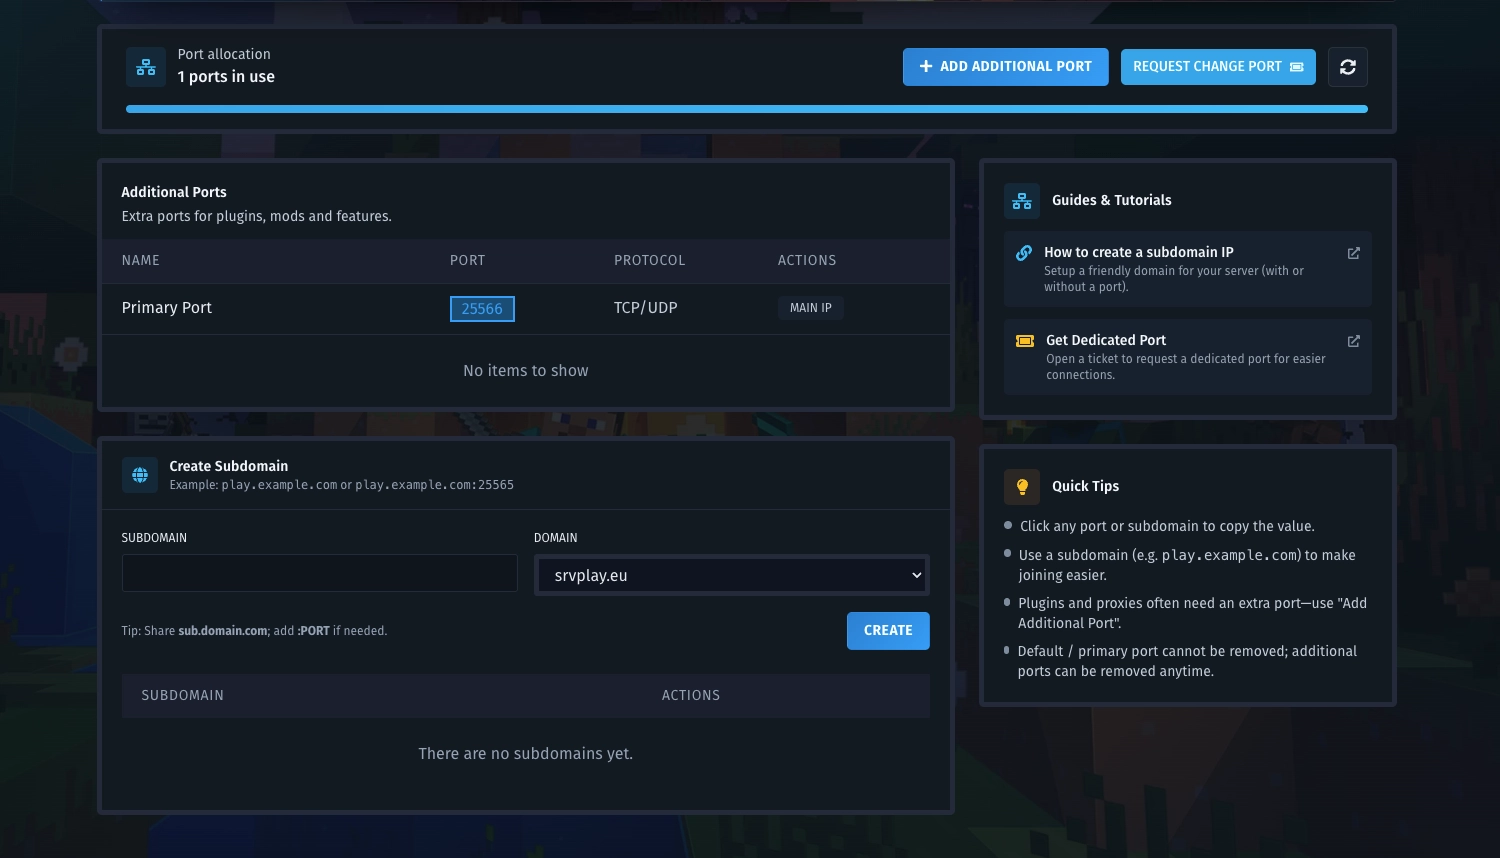Click the Main IP badge
Viewport: 1500px width, 858px height.
811,308
